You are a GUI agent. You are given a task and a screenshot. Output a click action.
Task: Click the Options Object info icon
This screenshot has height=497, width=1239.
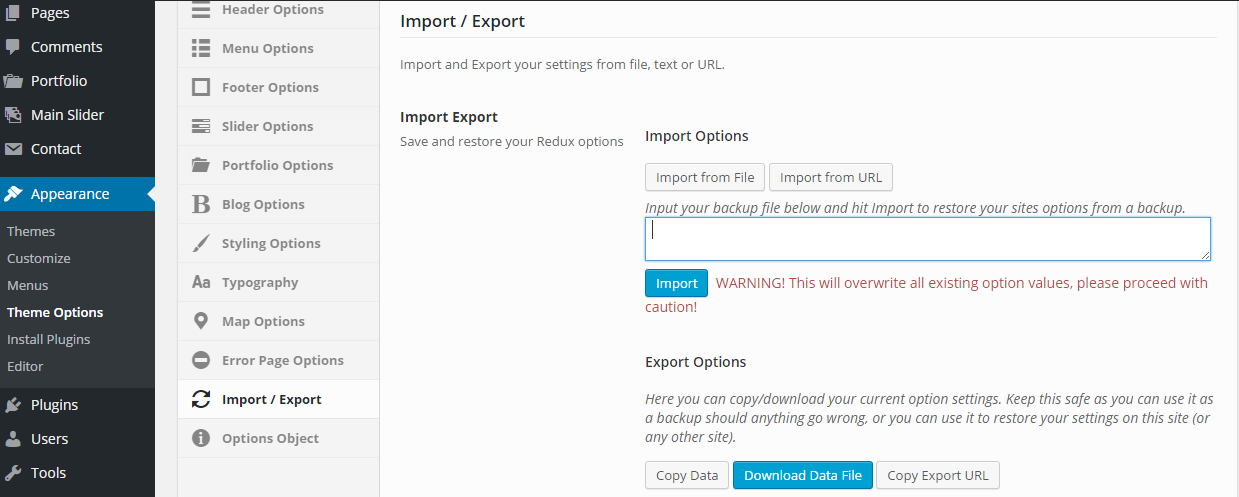point(201,438)
